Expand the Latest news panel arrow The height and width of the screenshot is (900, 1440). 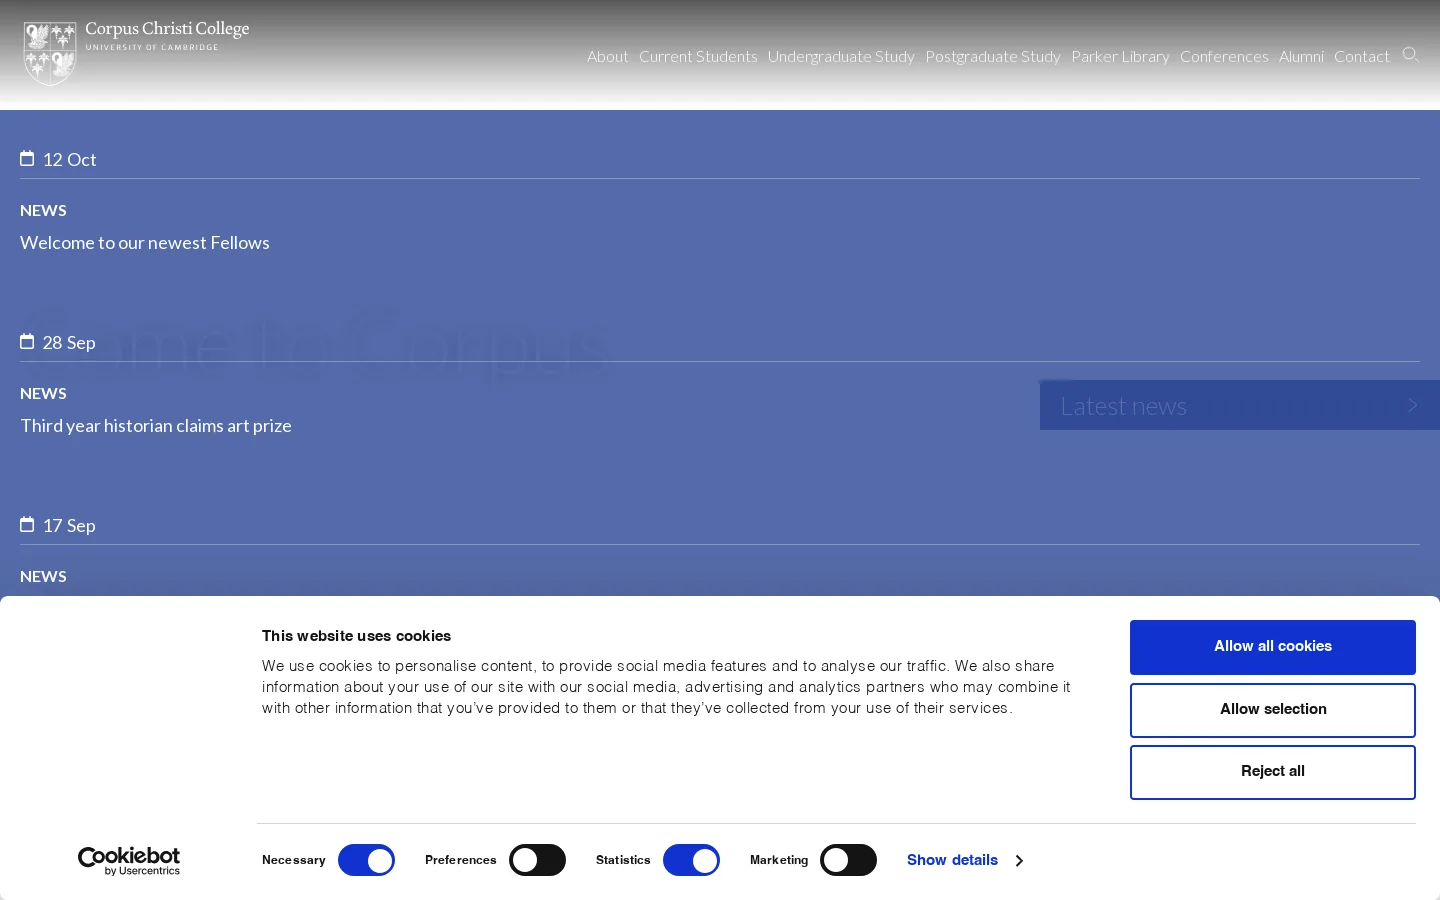[x=1412, y=405]
